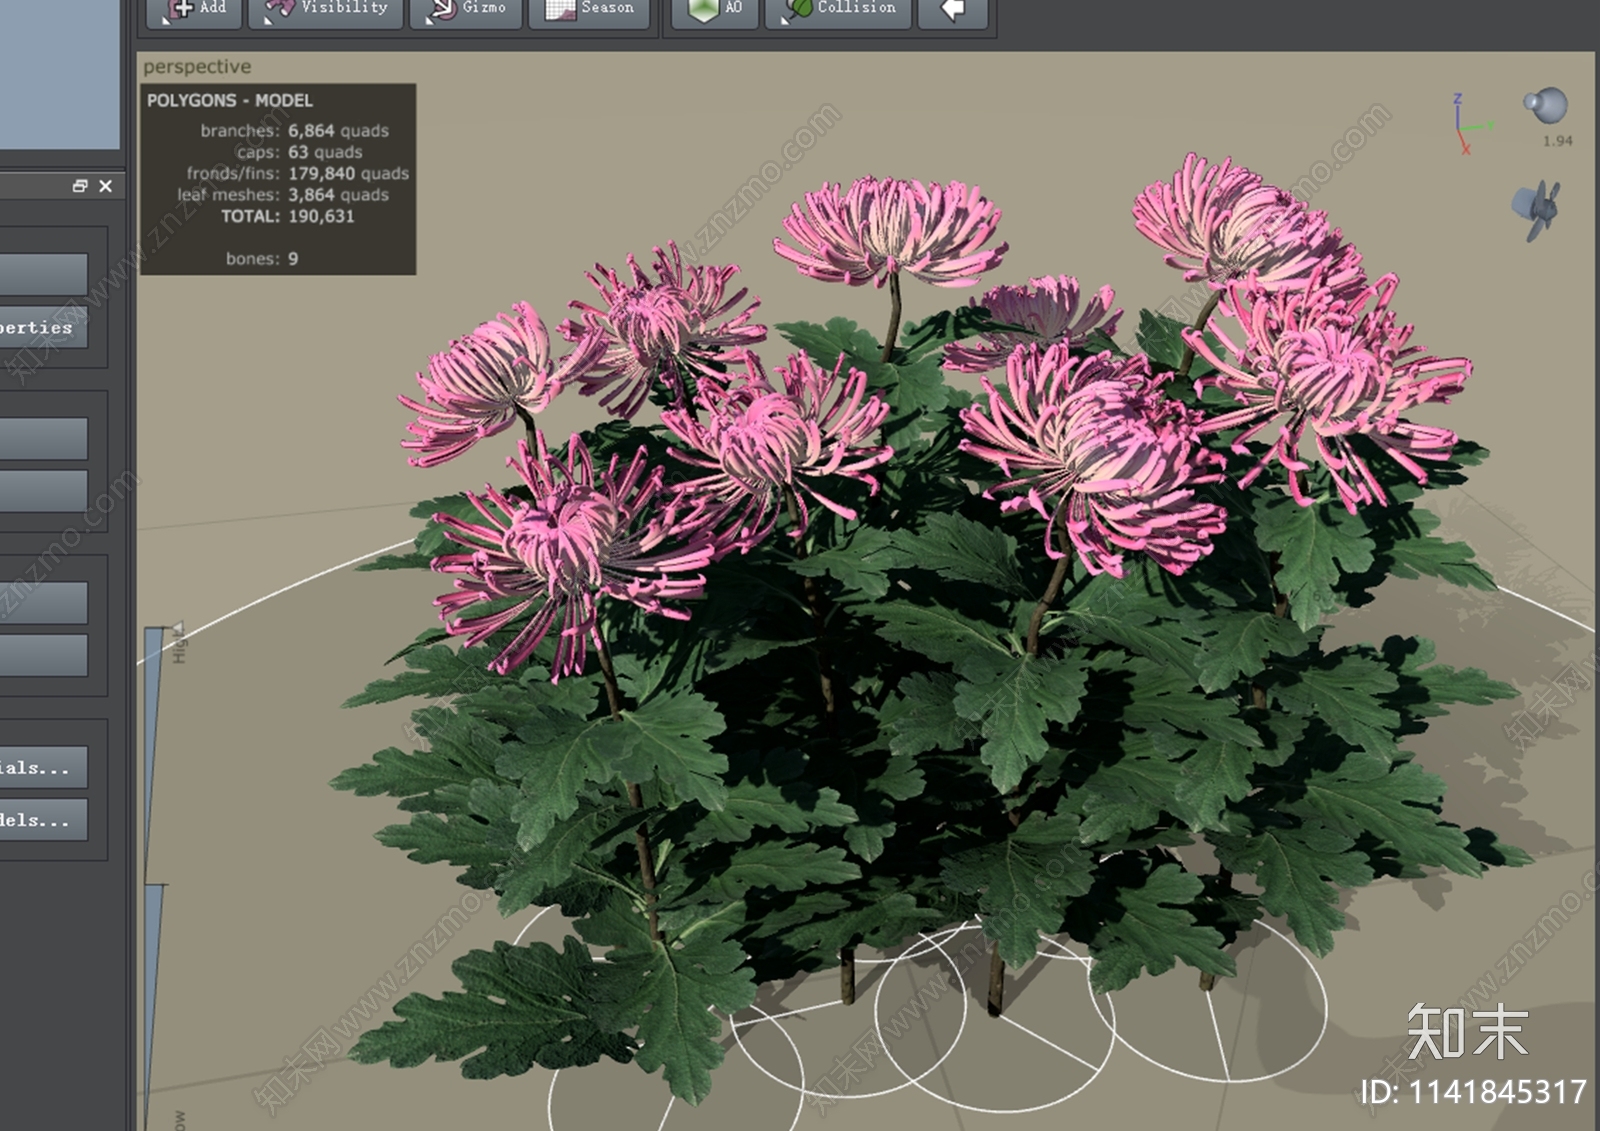This screenshot has width=1600, height=1131.
Task: Click the 'caps: 63 quads' statistic
Action: (x=299, y=152)
